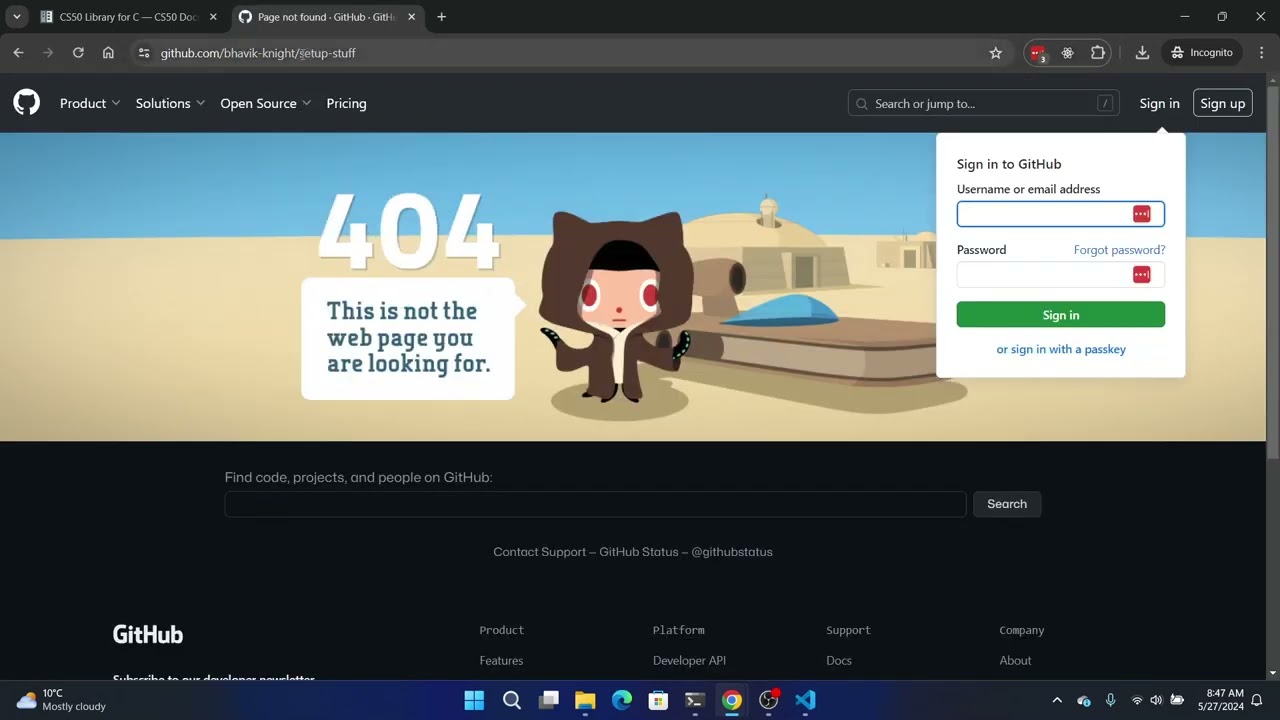The height and width of the screenshot is (720, 1280).
Task: Open Contact Support link
Action: (x=539, y=552)
